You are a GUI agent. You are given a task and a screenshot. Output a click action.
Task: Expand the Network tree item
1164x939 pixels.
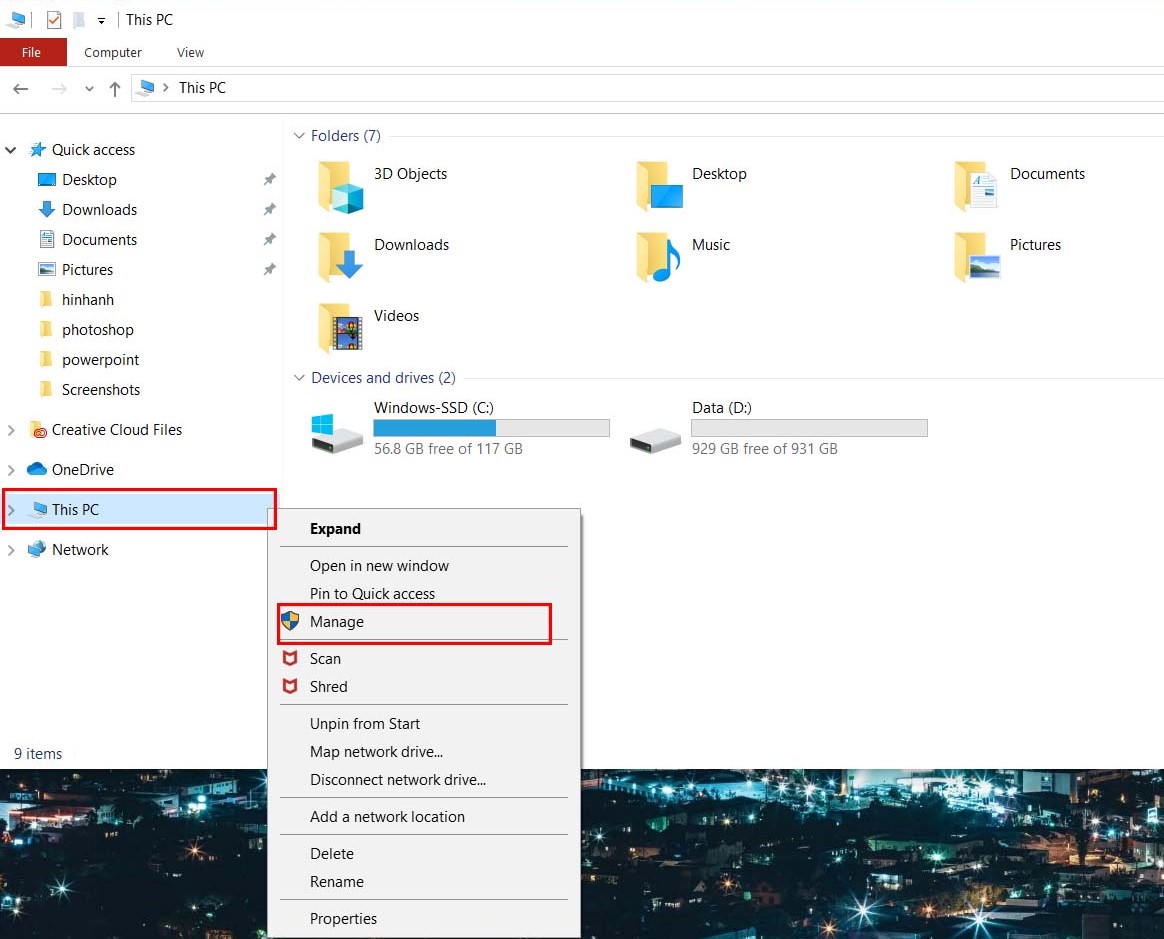(11, 549)
